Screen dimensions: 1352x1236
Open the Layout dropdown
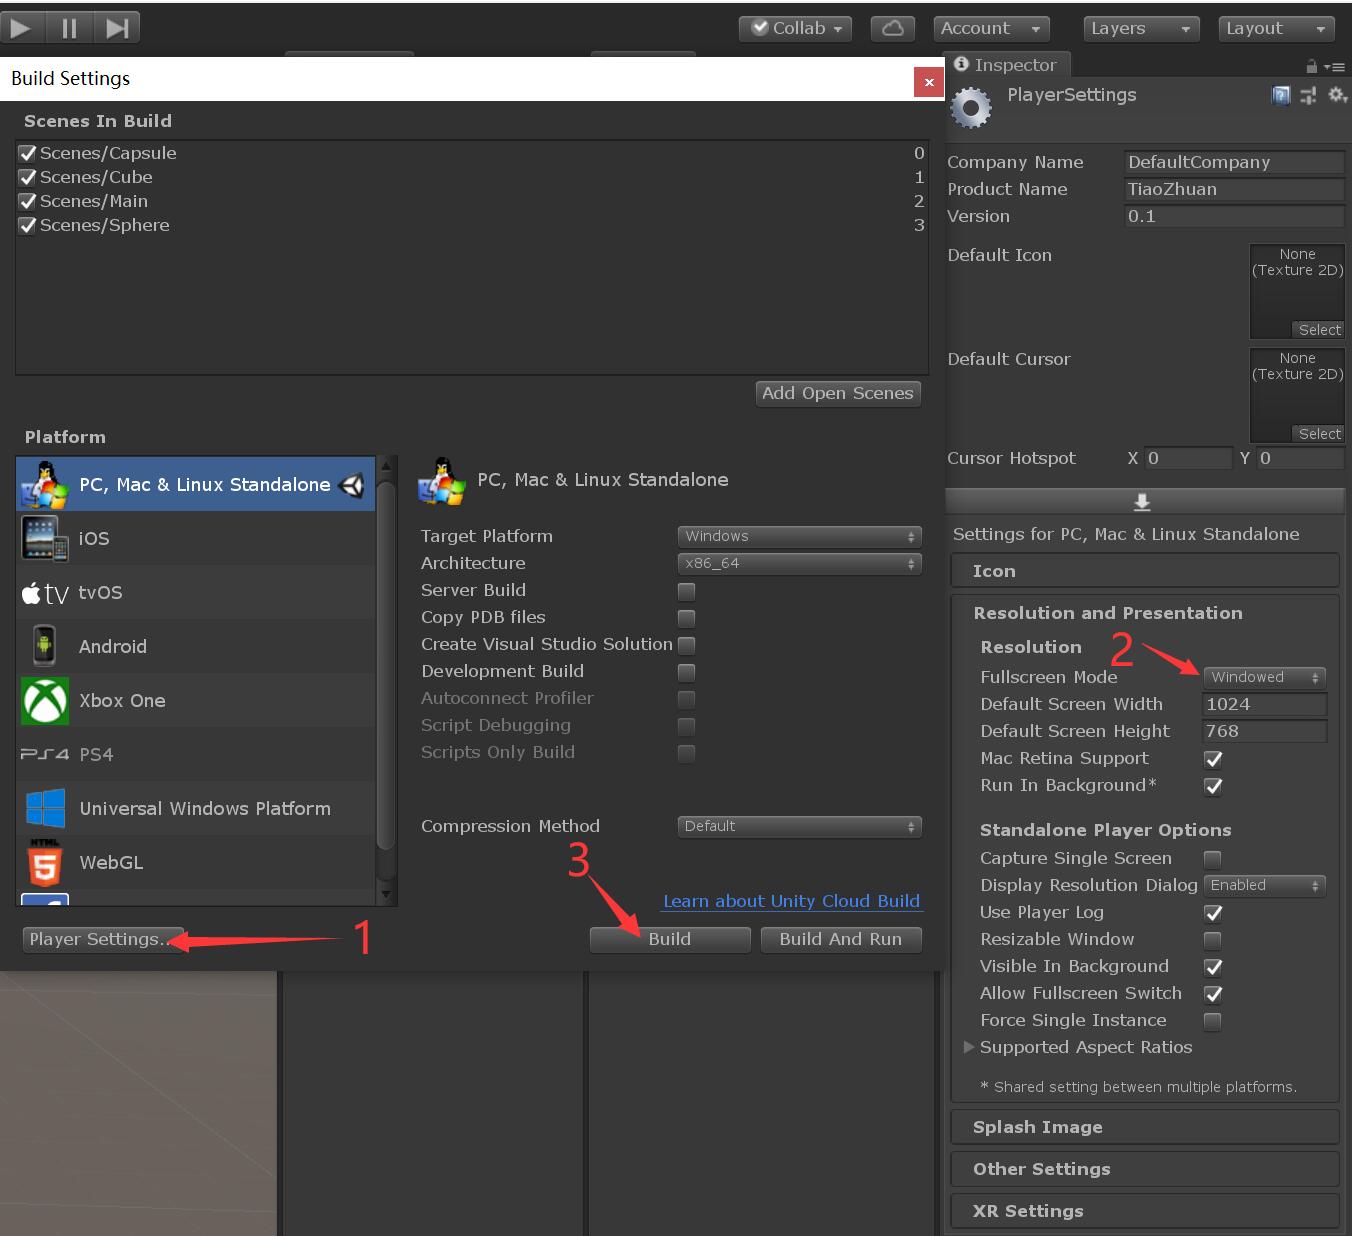1276,28
